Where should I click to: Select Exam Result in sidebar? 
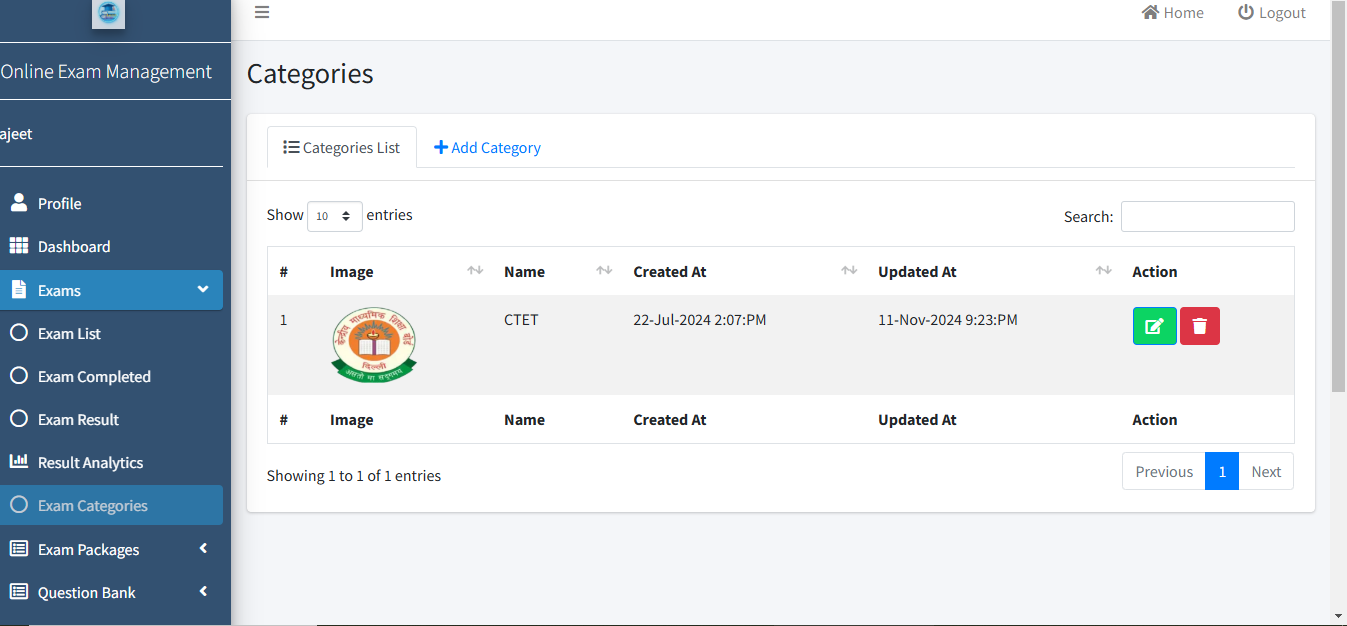click(x=78, y=420)
